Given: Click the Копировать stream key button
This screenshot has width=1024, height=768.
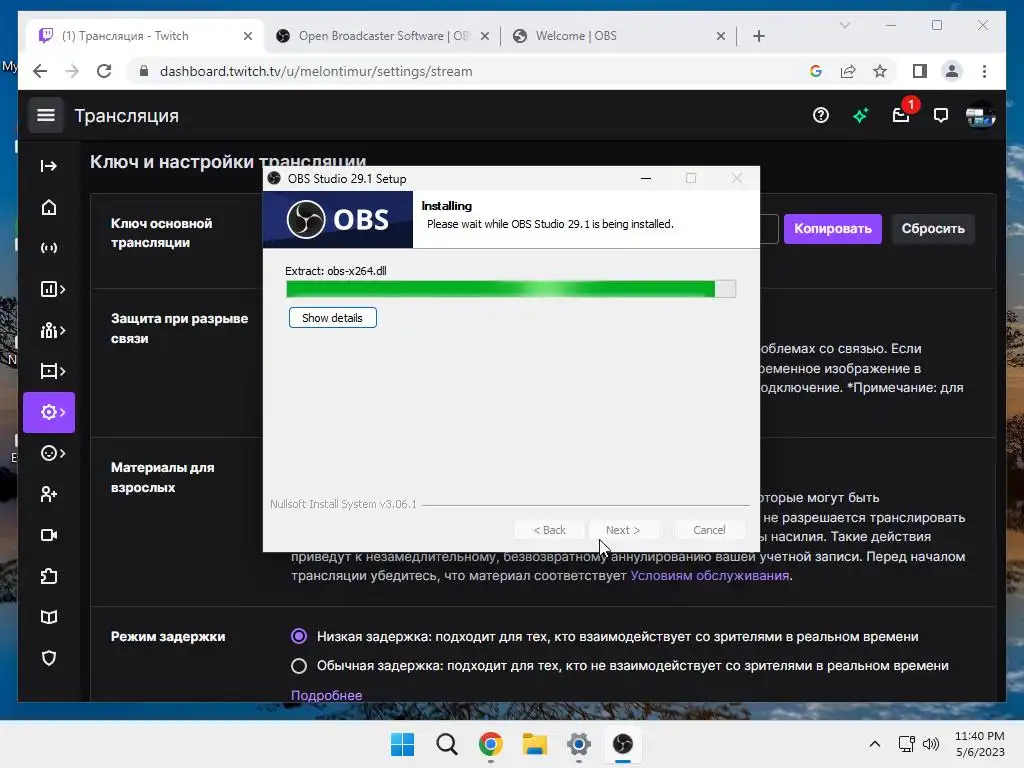Looking at the screenshot, I should coord(833,229).
